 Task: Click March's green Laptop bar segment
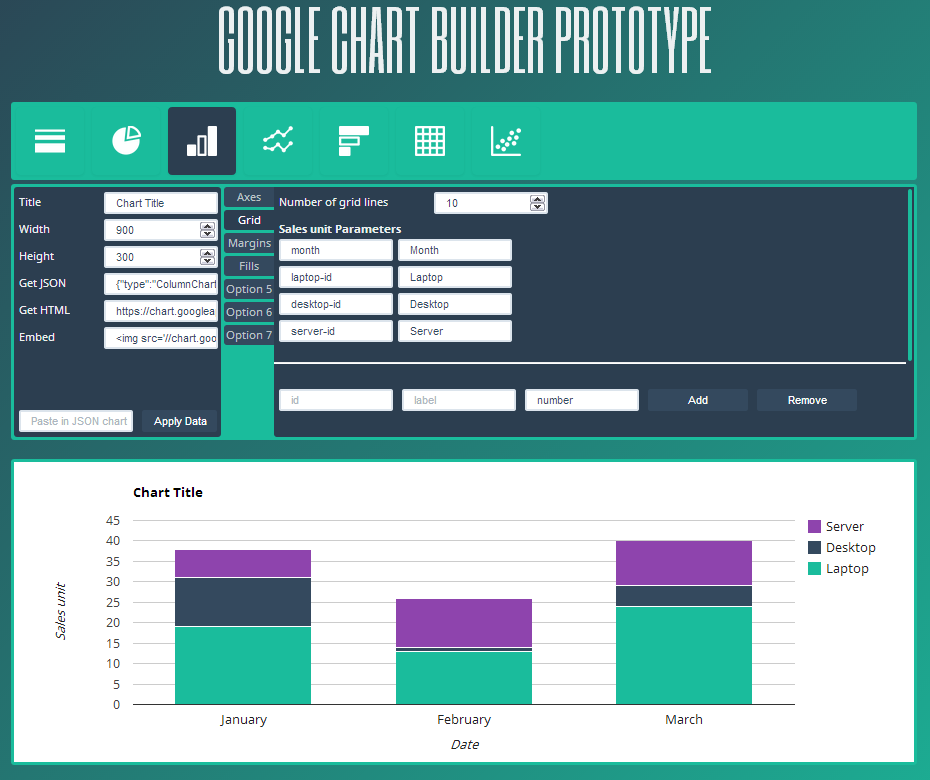point(684,655)
